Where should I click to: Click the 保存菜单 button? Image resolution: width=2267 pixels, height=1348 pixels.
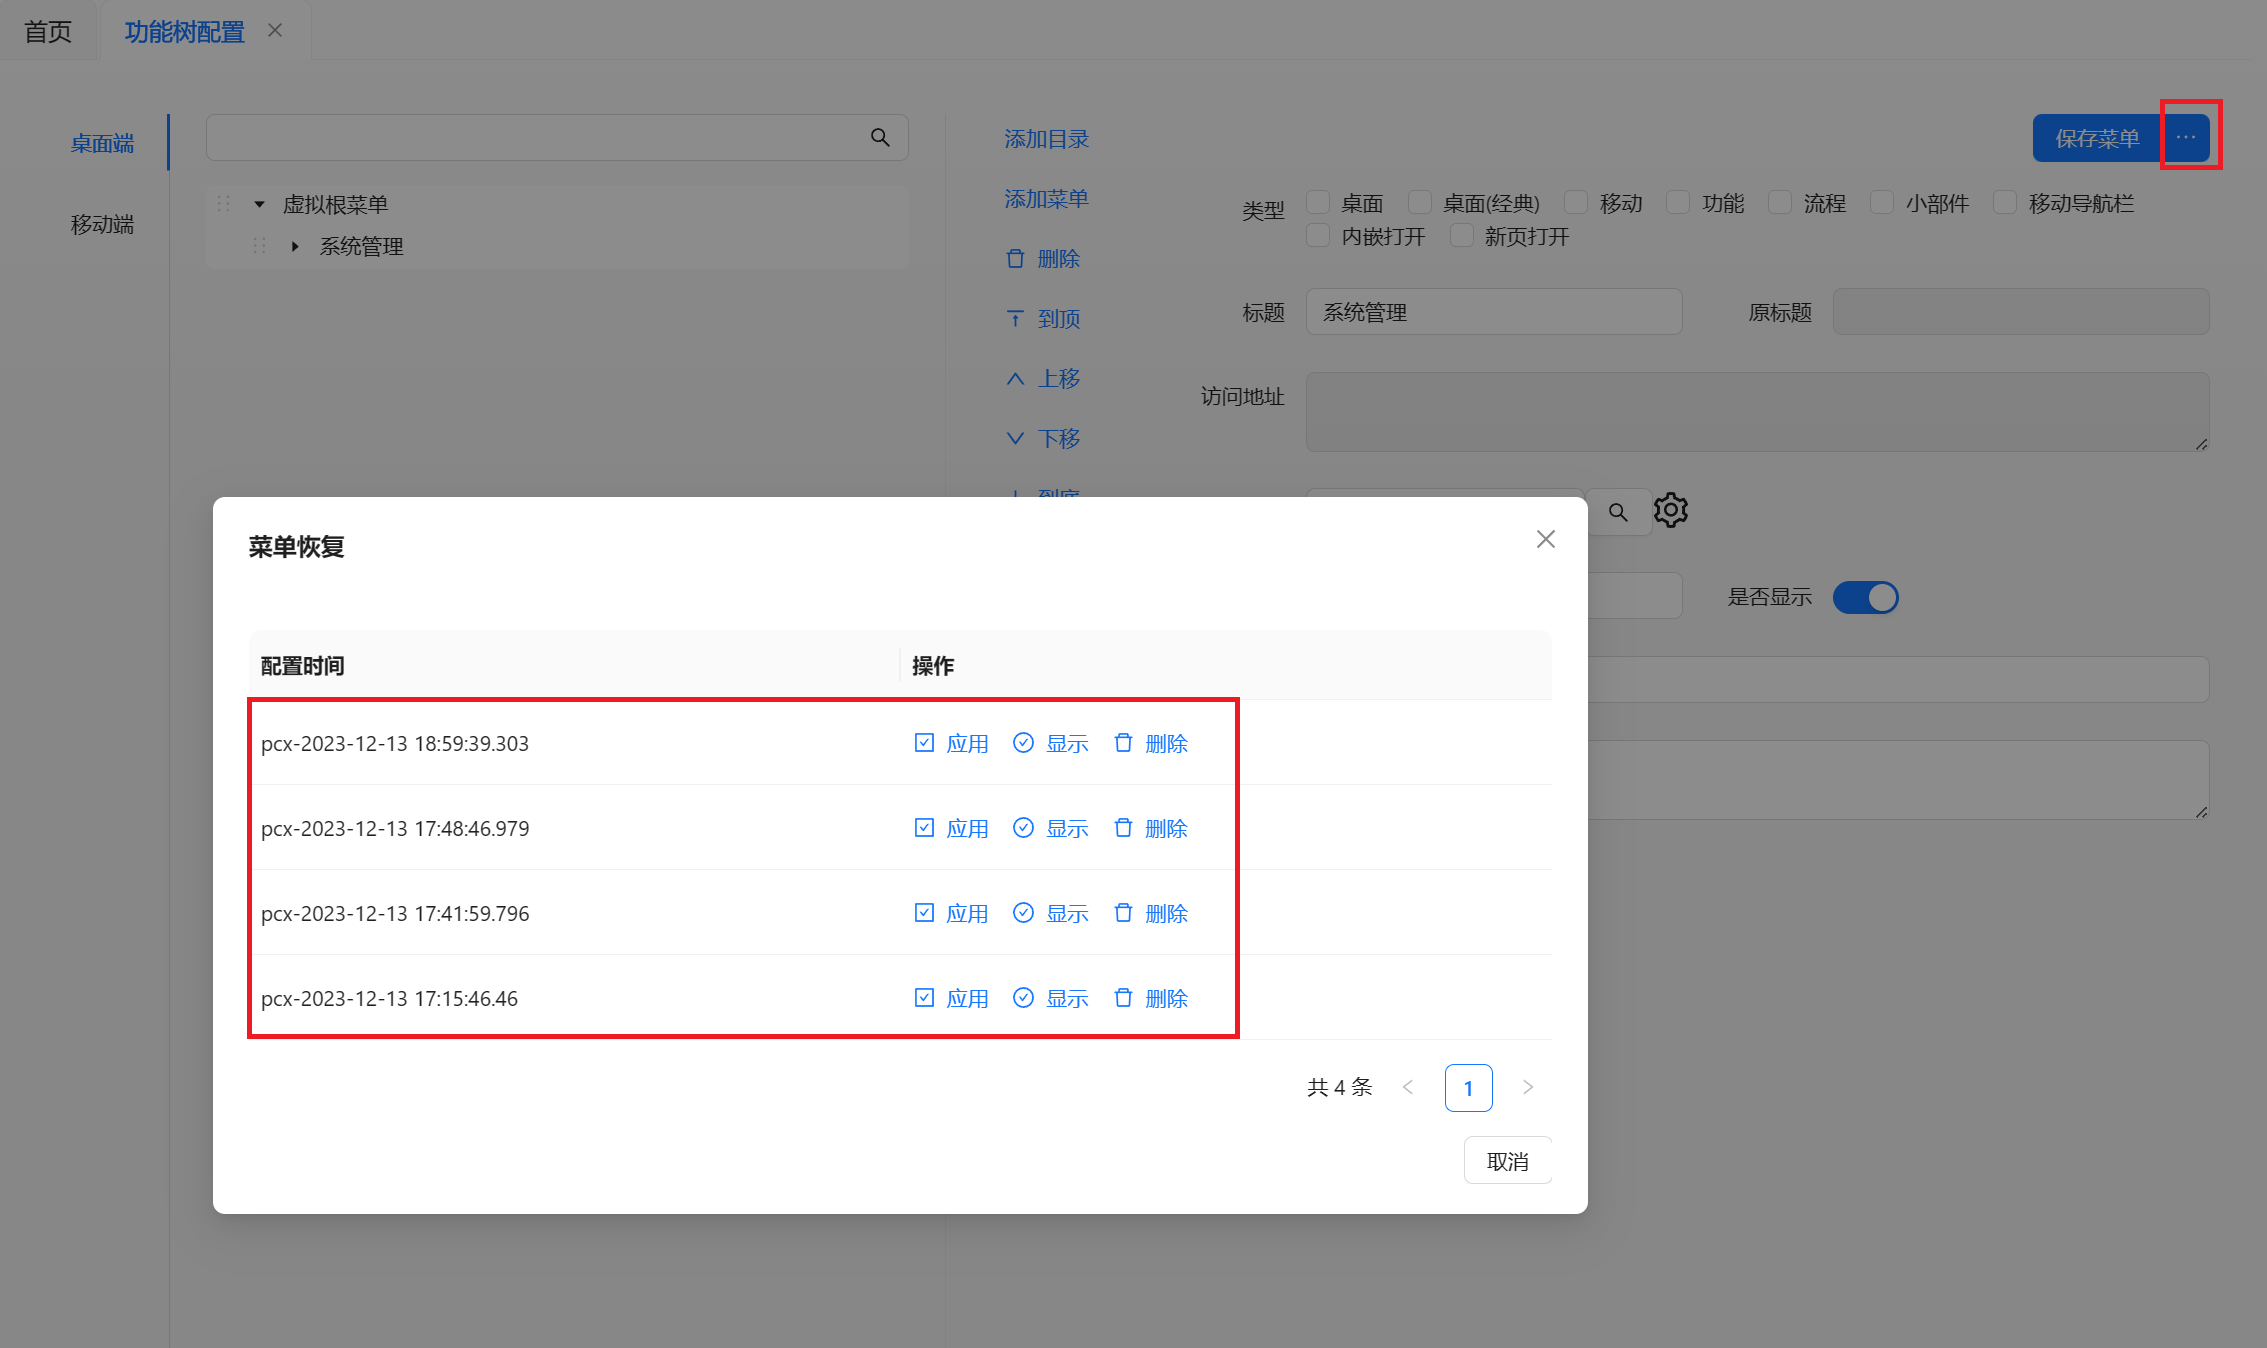2097,138
